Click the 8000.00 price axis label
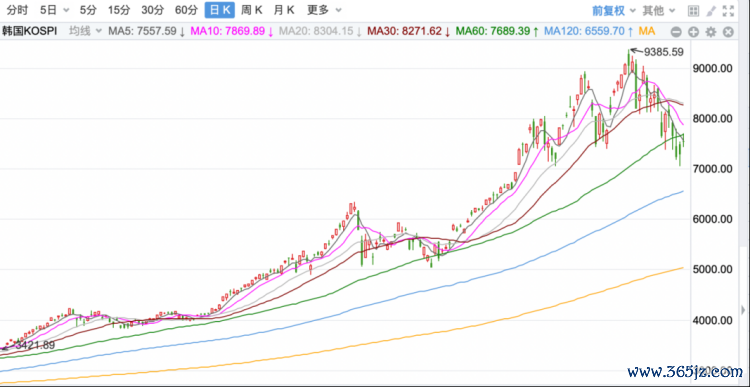Image resolution: width=750 pixels, height=387 pixels. 713,119
